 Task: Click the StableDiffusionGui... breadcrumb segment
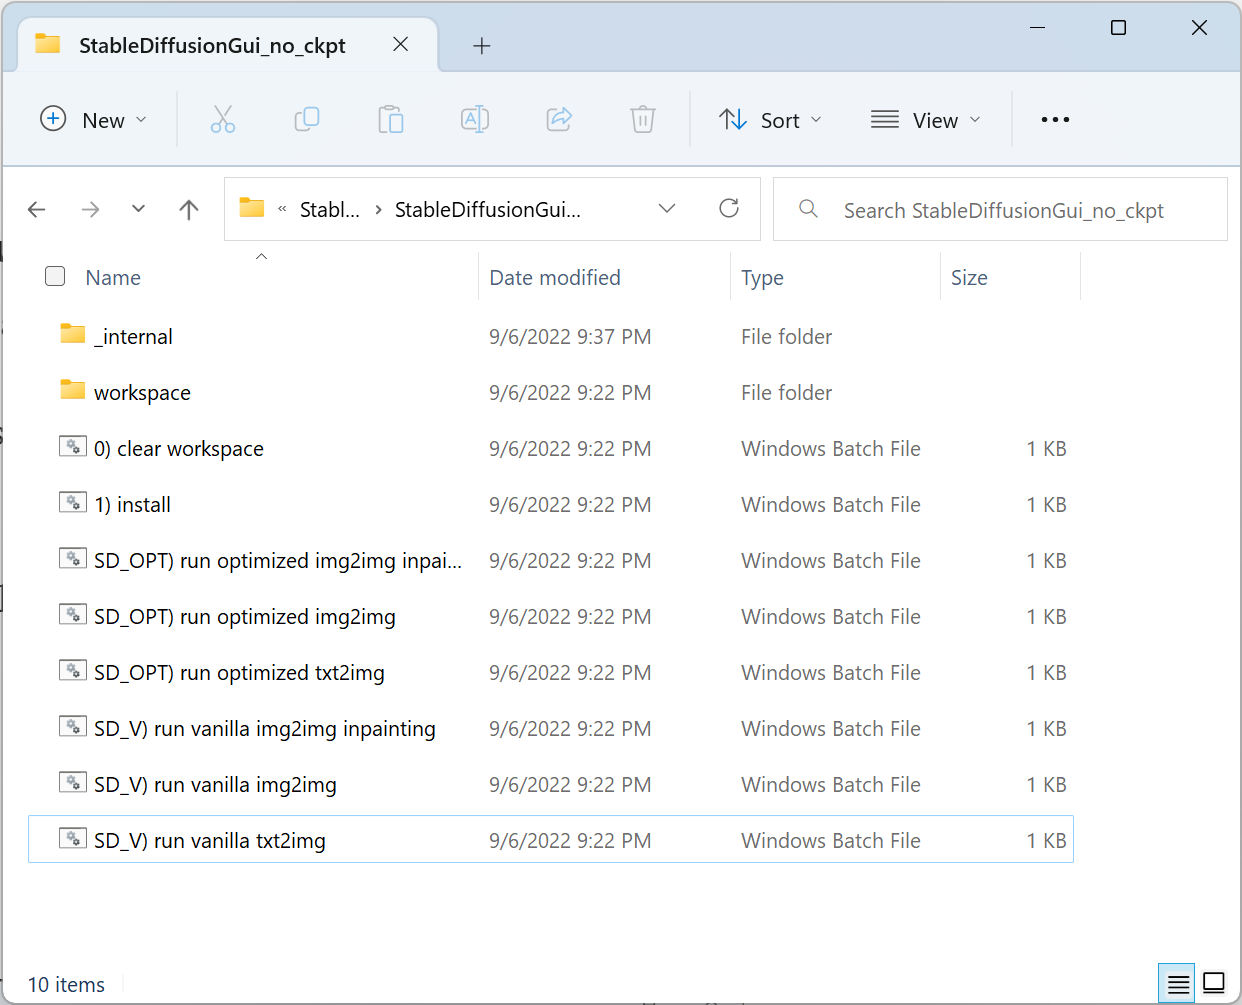[x=488, y=209]
